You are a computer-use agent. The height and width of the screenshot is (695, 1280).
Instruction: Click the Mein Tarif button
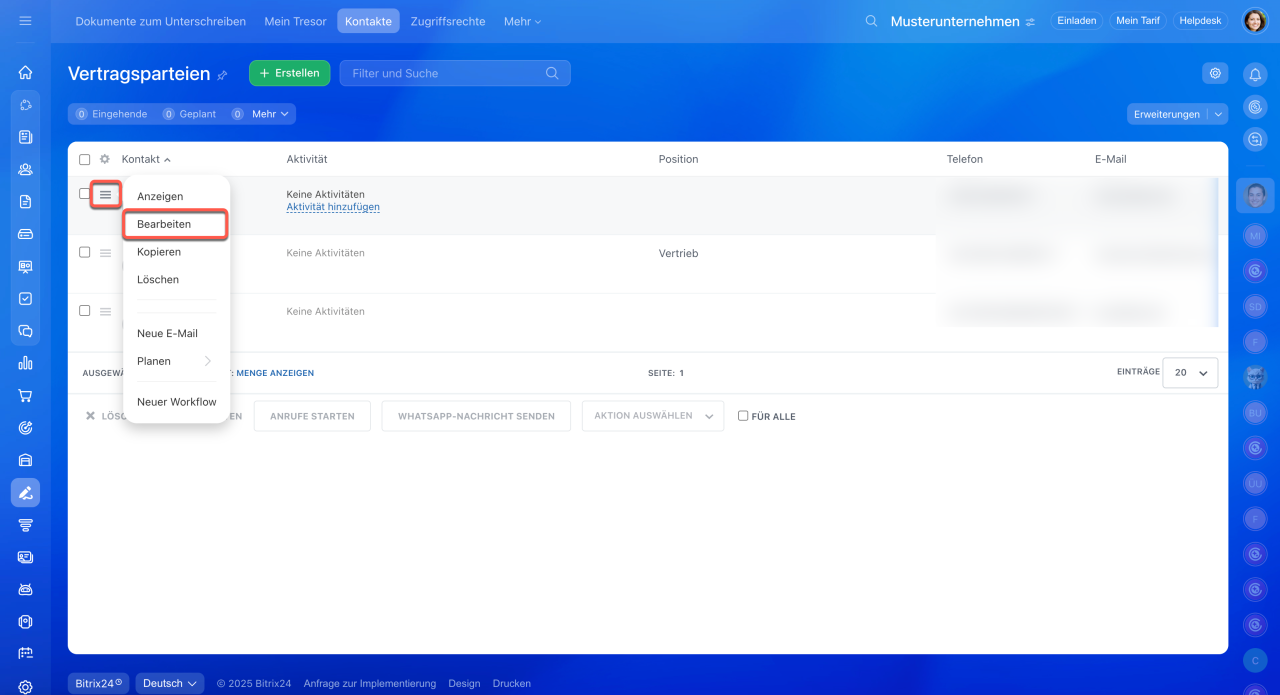click(x=1138, y=21)
